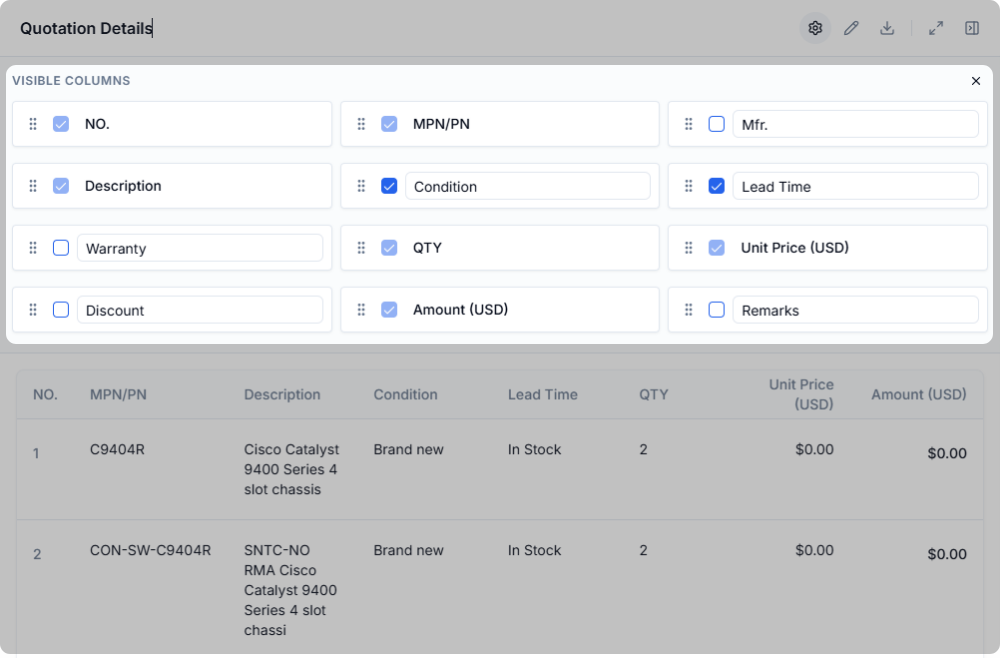Close the Visible Columns panel
Image resolution: width=1000 pixels, height=658 pixels.
976,81
